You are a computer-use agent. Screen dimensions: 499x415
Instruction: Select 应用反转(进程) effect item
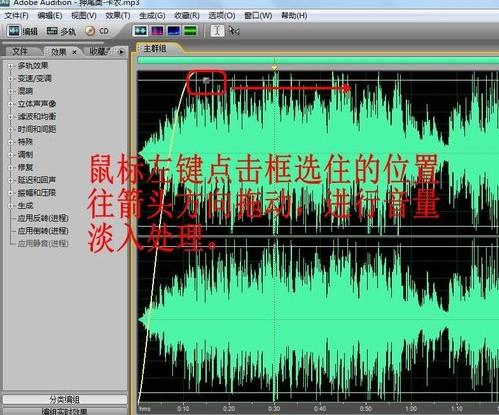click(43, 218)
